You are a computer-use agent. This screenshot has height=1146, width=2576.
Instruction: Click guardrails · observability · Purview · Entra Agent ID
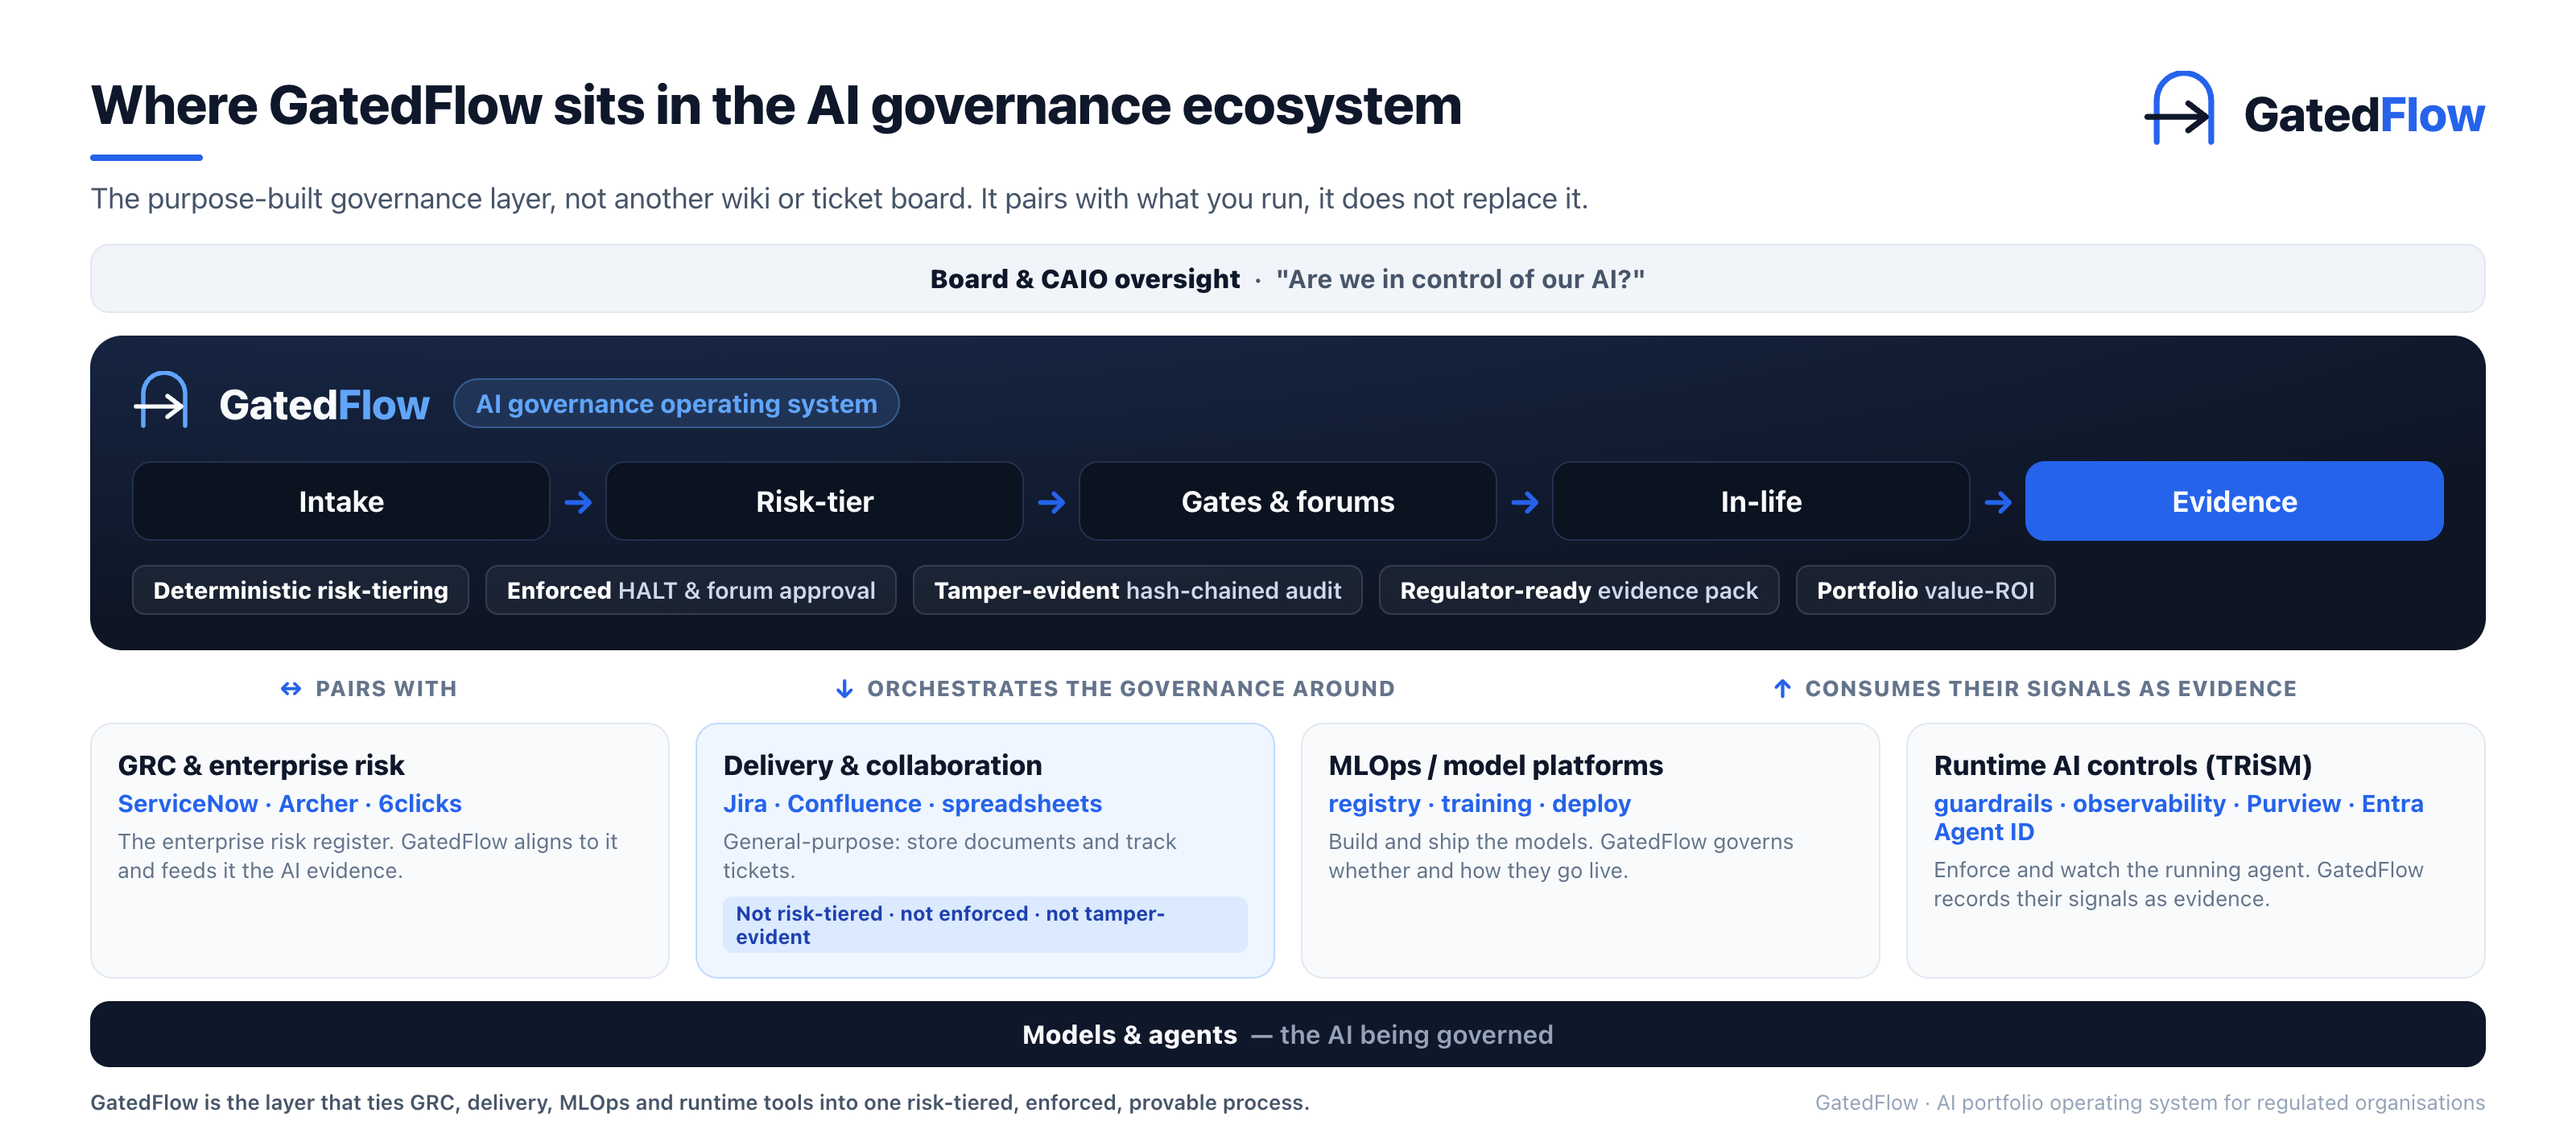(x=2178, y=818)
